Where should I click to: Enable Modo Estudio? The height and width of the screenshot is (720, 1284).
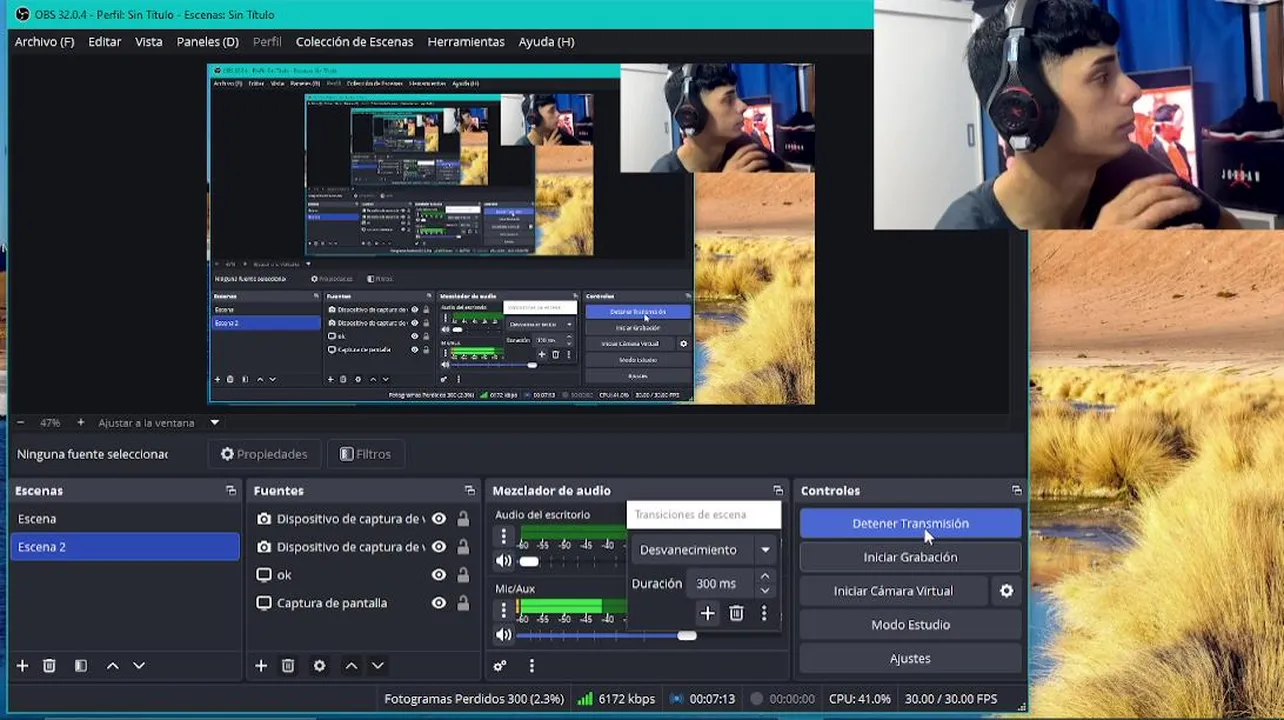(x=910, y=625)
